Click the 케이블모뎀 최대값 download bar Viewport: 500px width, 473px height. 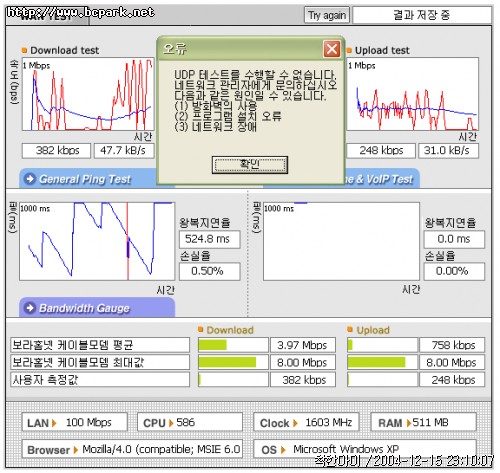(233, 362)
